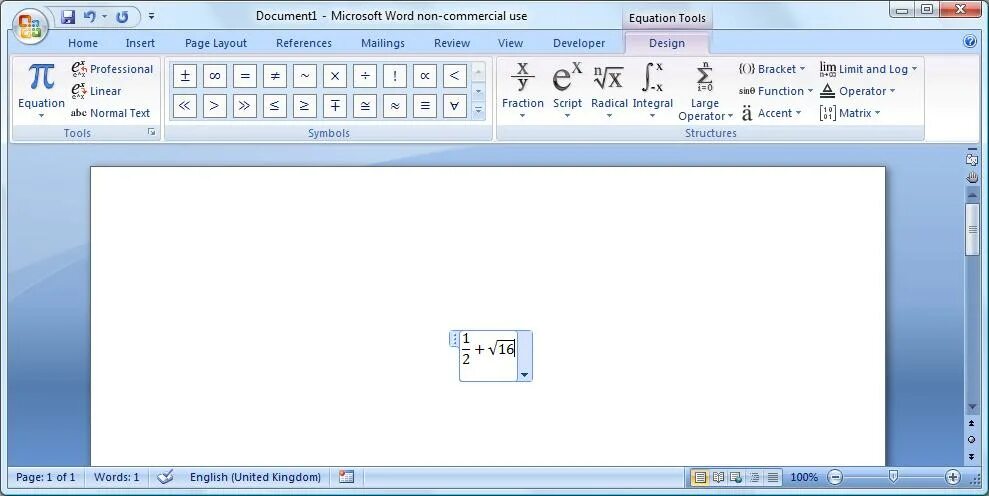The image size is (989, 496).
Task: Click the symbols gallery down arrow
Action: click(x=478, y=91)
